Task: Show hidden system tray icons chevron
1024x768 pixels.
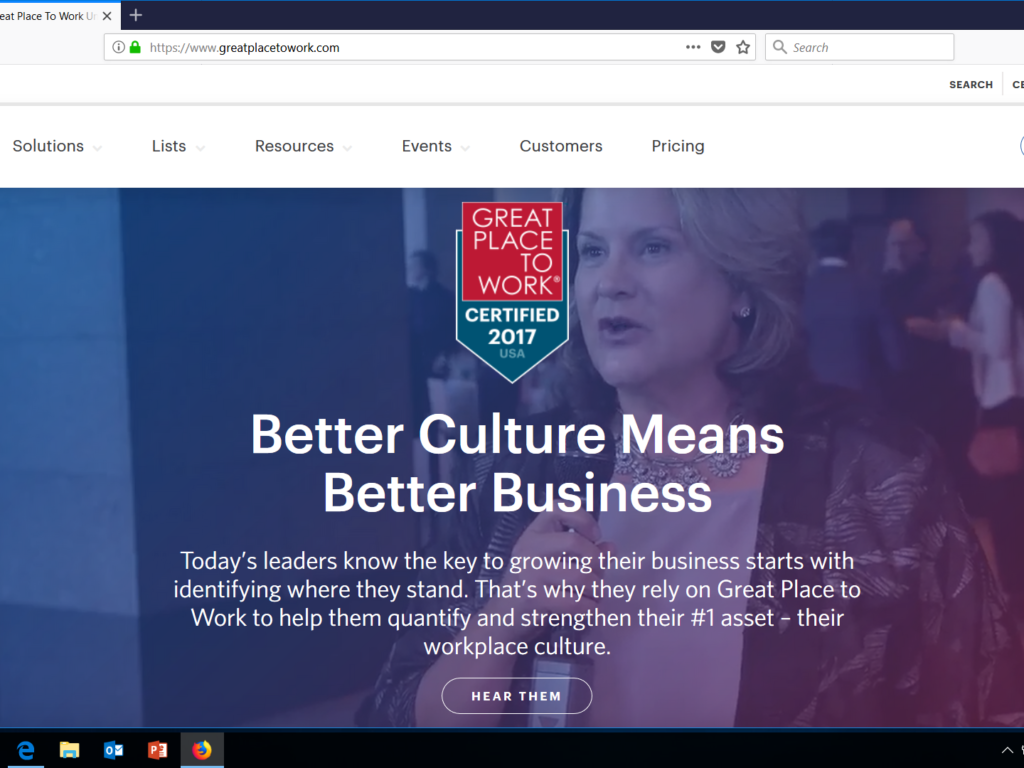Action: click(1007, 750)
